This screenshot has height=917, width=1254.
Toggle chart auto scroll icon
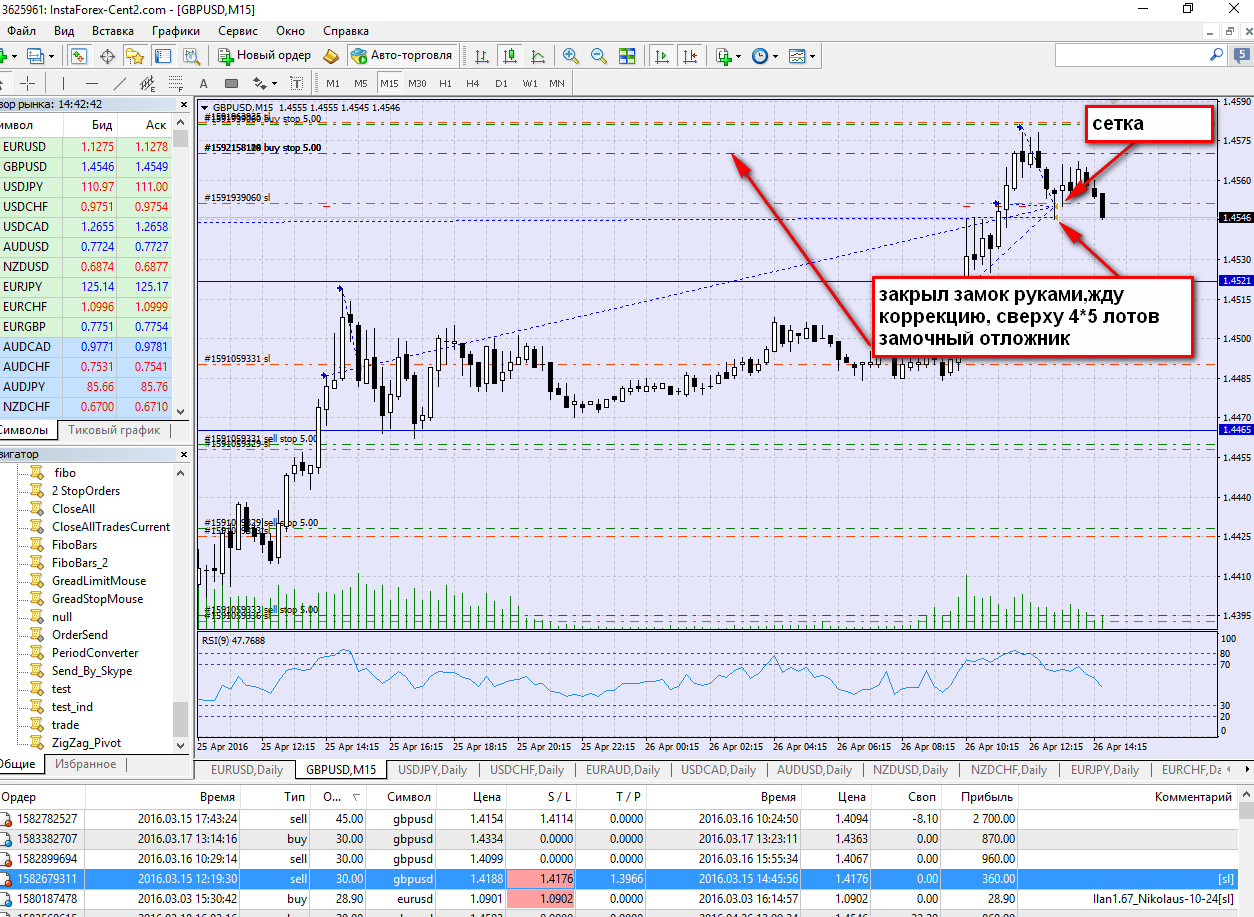tap(660, 55)
